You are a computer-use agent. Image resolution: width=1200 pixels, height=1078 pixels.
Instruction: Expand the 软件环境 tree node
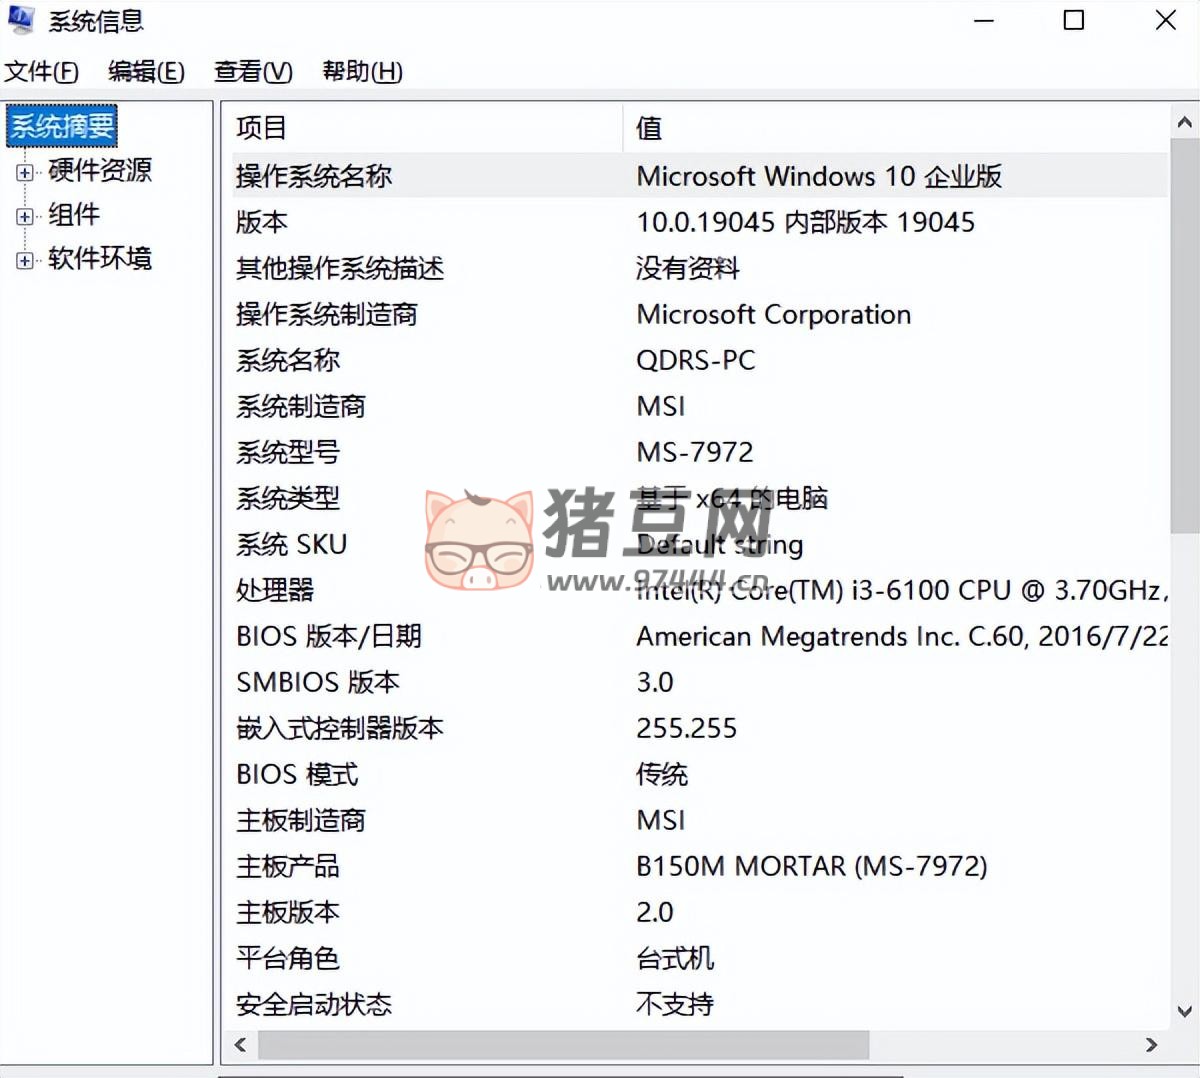point(25,260)
